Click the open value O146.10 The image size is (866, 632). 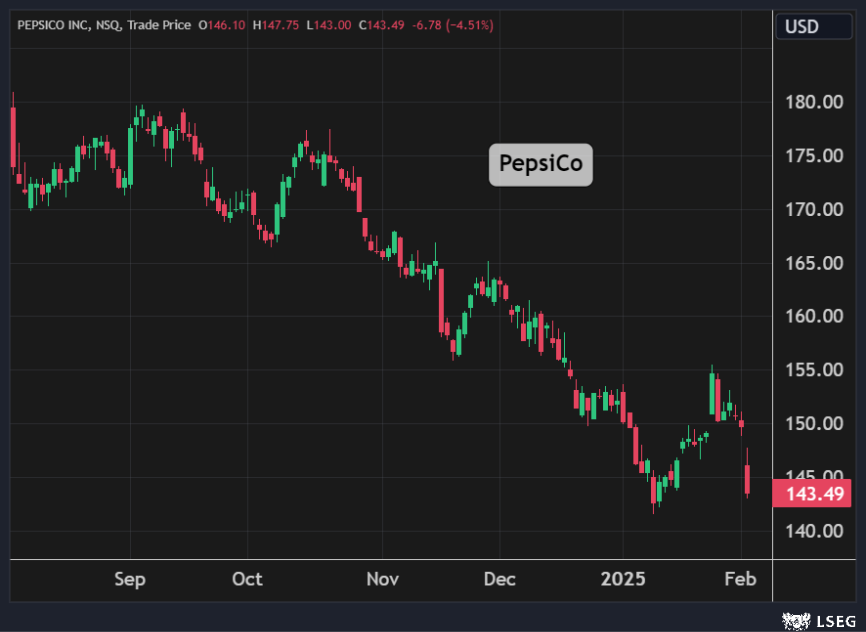click(x=221, y=25)
